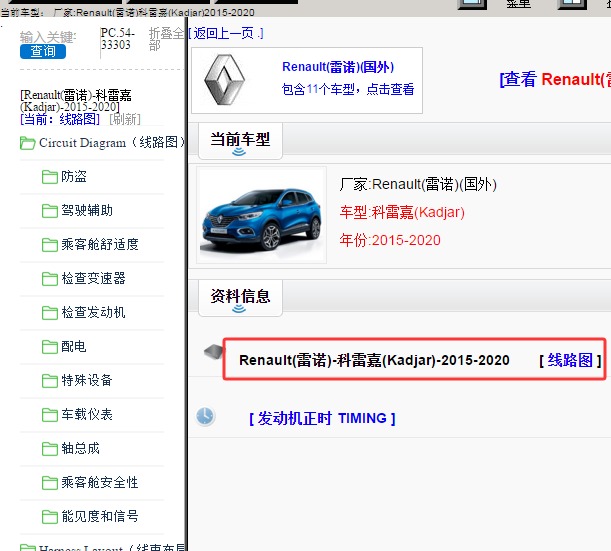This screenshot has height=551, width=611.
Task: Open the 检查发动机 tree folder
Action: click(94, 312)
